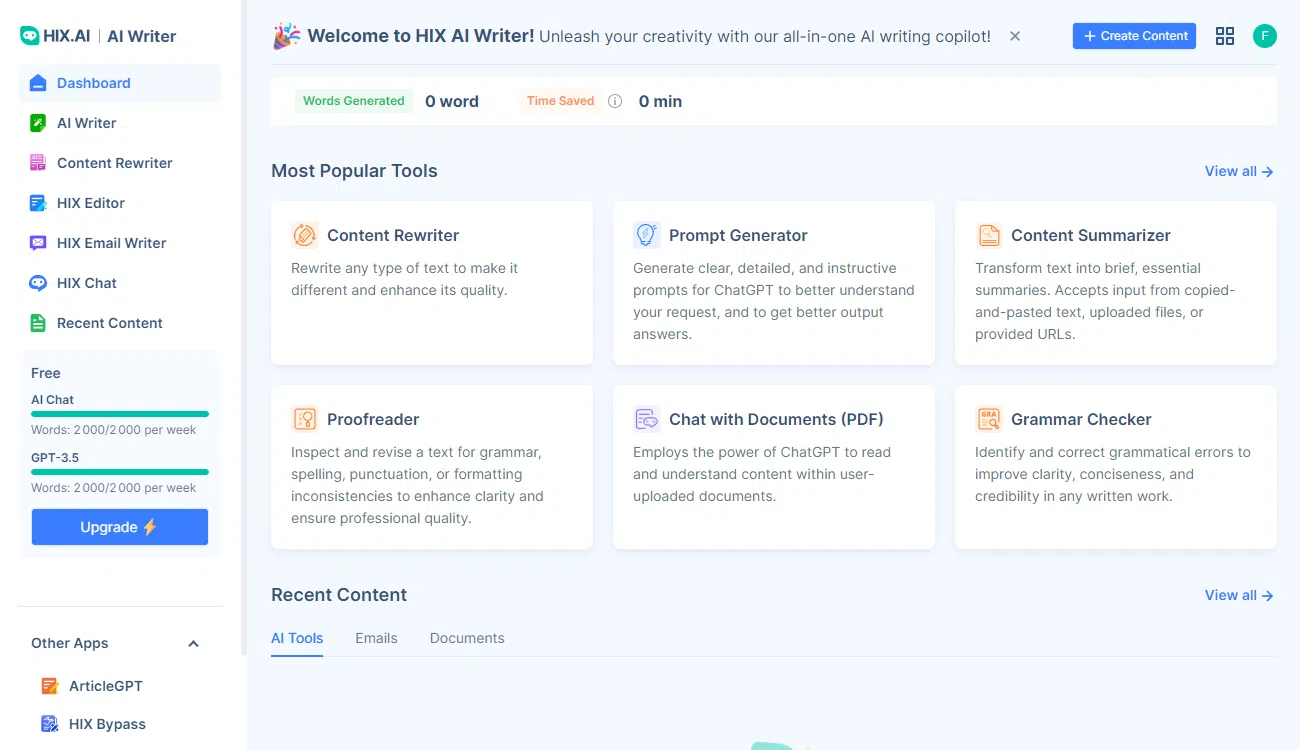Select HIX Email Writer in sidebar

pos(111,243)
